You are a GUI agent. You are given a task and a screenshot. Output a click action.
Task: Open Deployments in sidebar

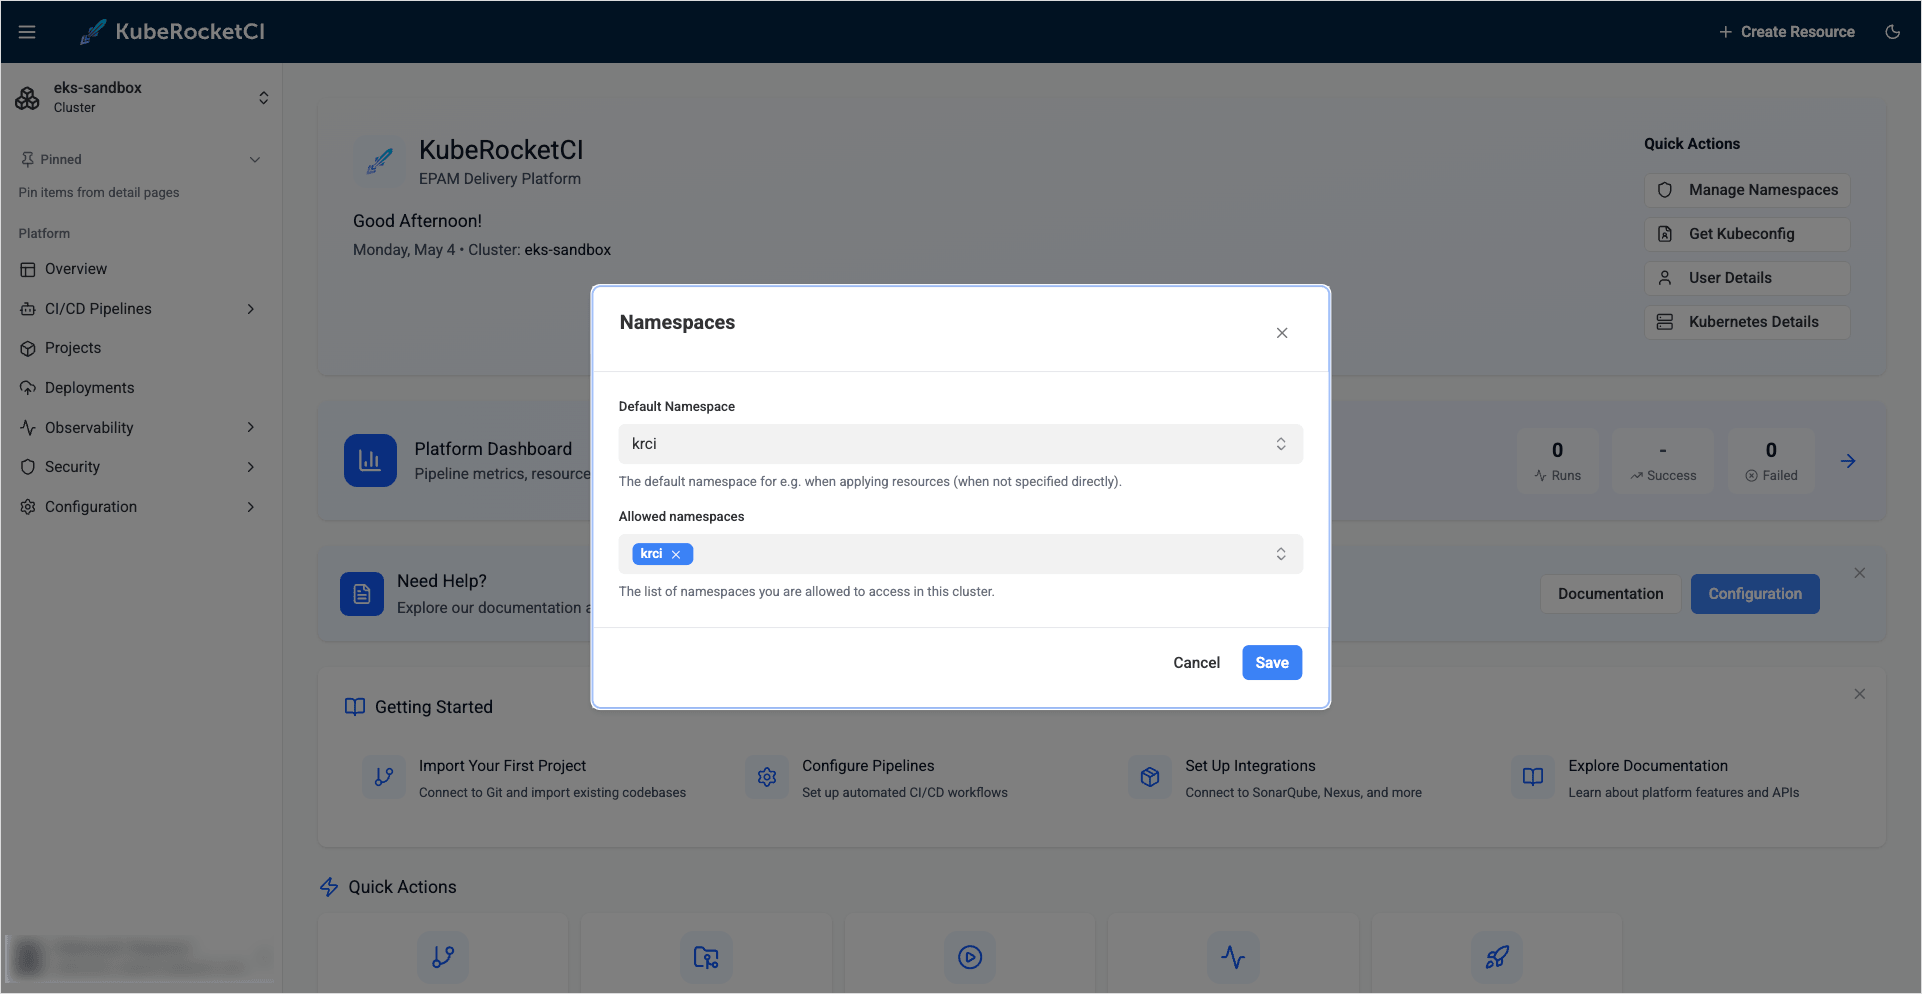point(140,388)
